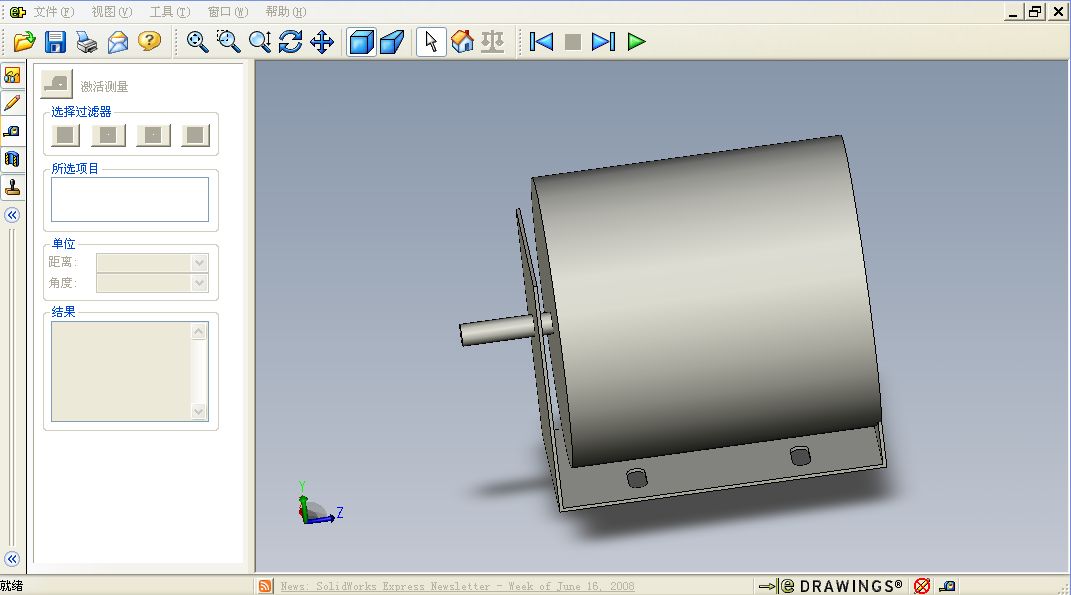Open the mass properties scale icon
1071x595 pixels.
pos(492,42)
